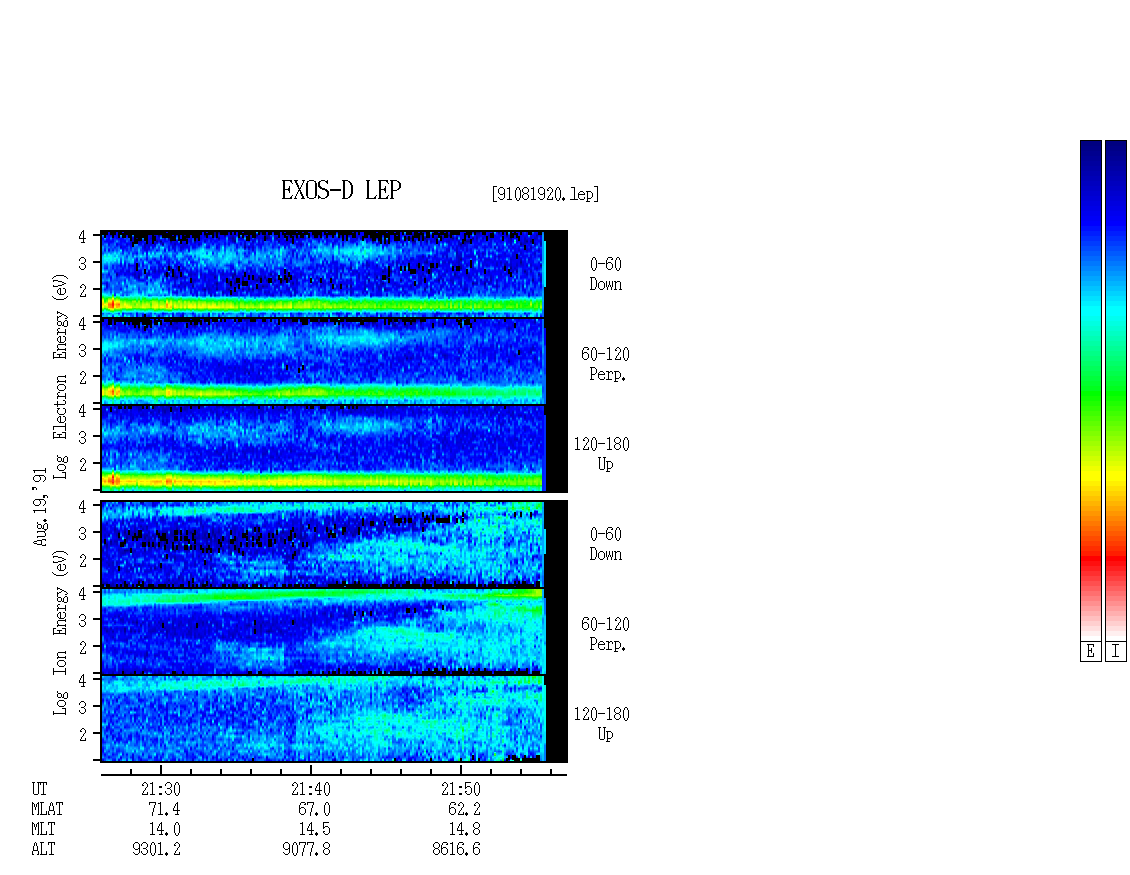The width and height of the screenshot is (1130, 875).
Task: Click the MLT value 14.8
Action: 464,830
